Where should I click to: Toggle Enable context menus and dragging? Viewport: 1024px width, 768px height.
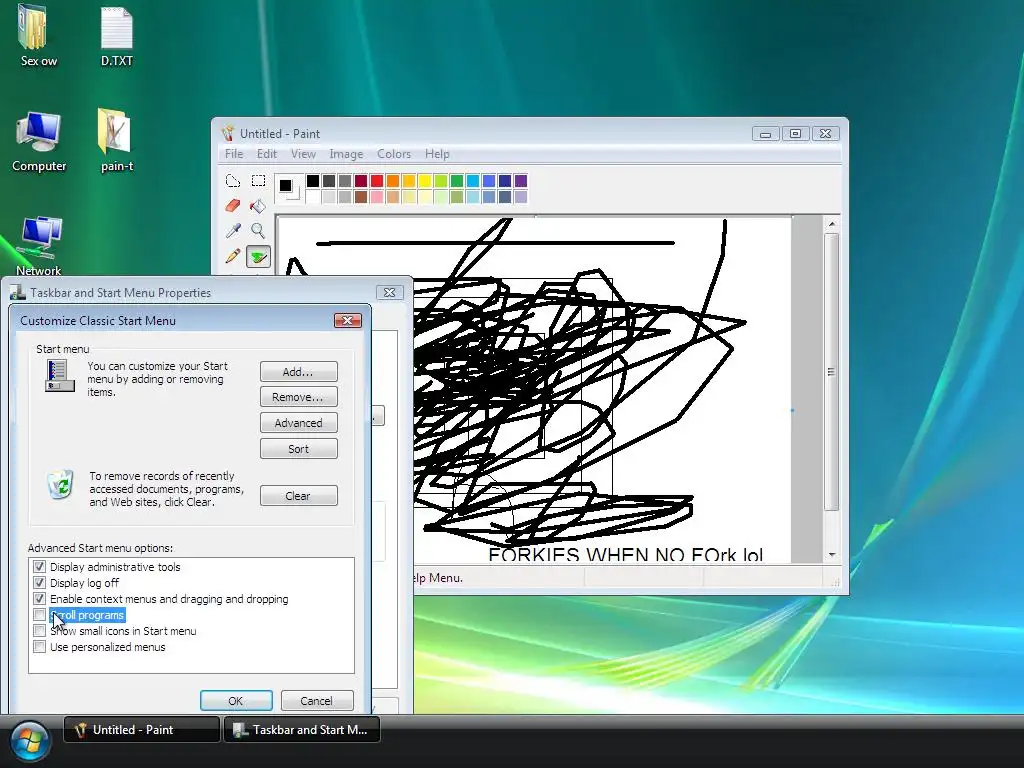39,599
